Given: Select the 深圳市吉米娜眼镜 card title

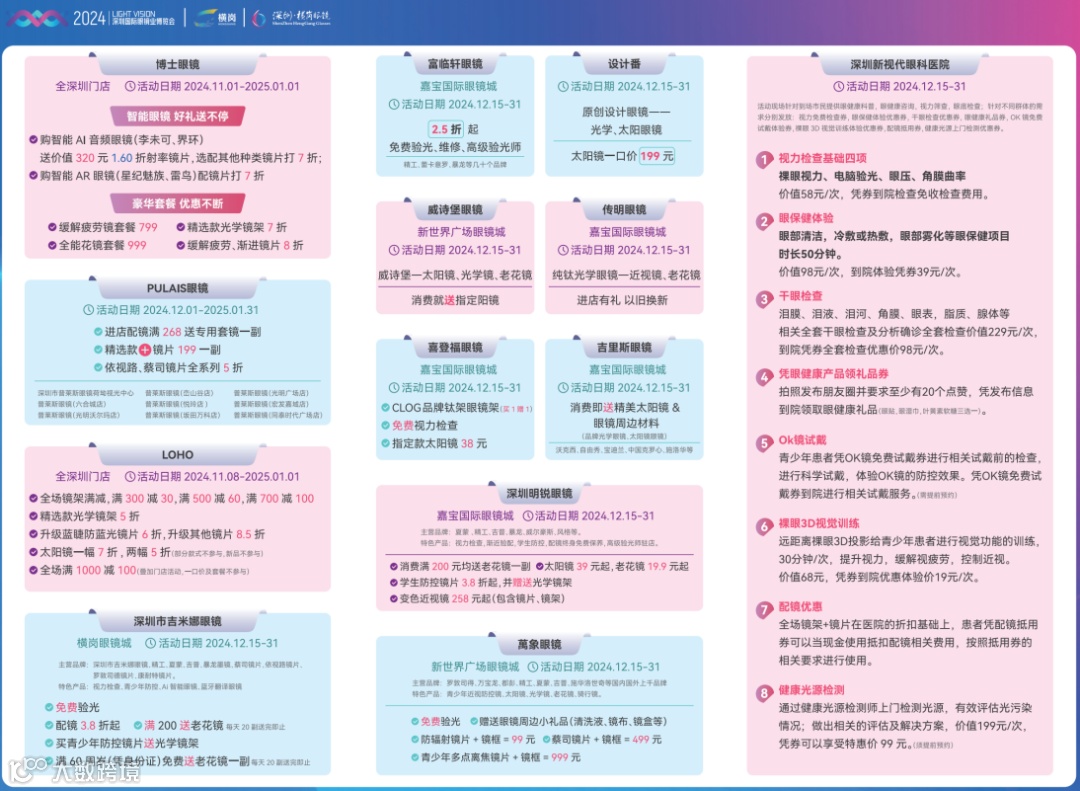Looking at the screenshot, I should point(177,621).
